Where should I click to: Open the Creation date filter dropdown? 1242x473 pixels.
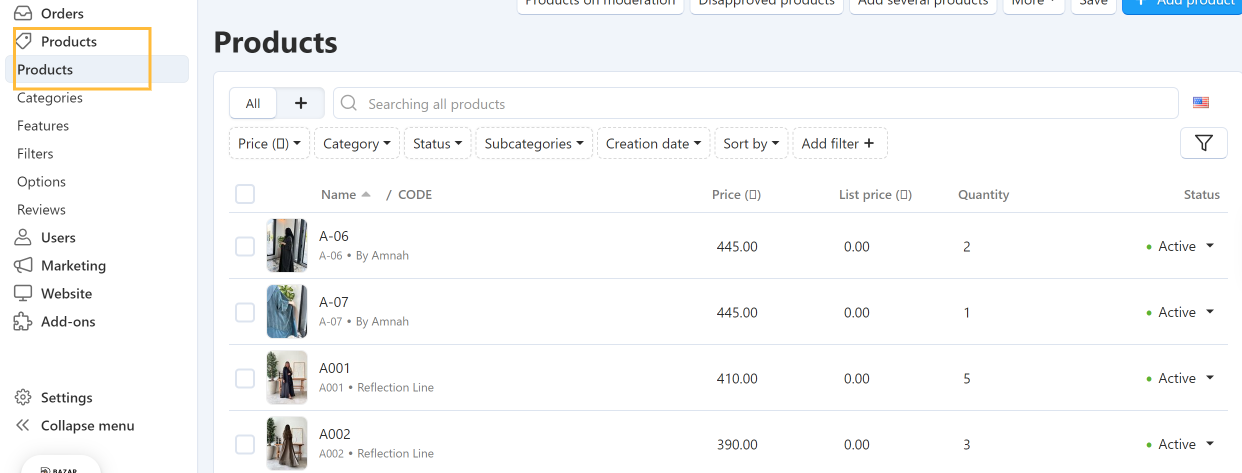tap(654, 143)
